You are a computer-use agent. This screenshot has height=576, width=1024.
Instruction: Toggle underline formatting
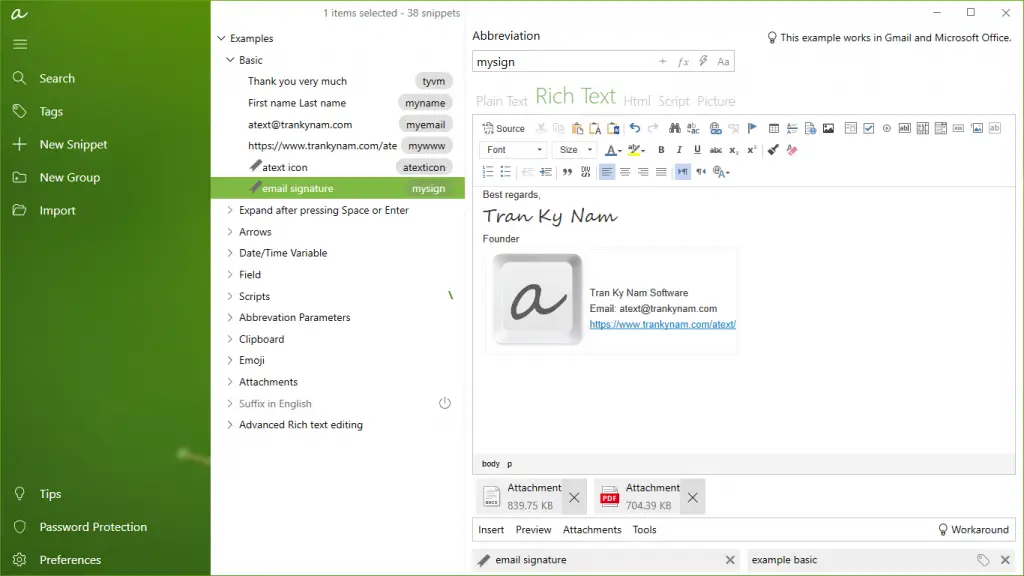click(x=697, y=150)
